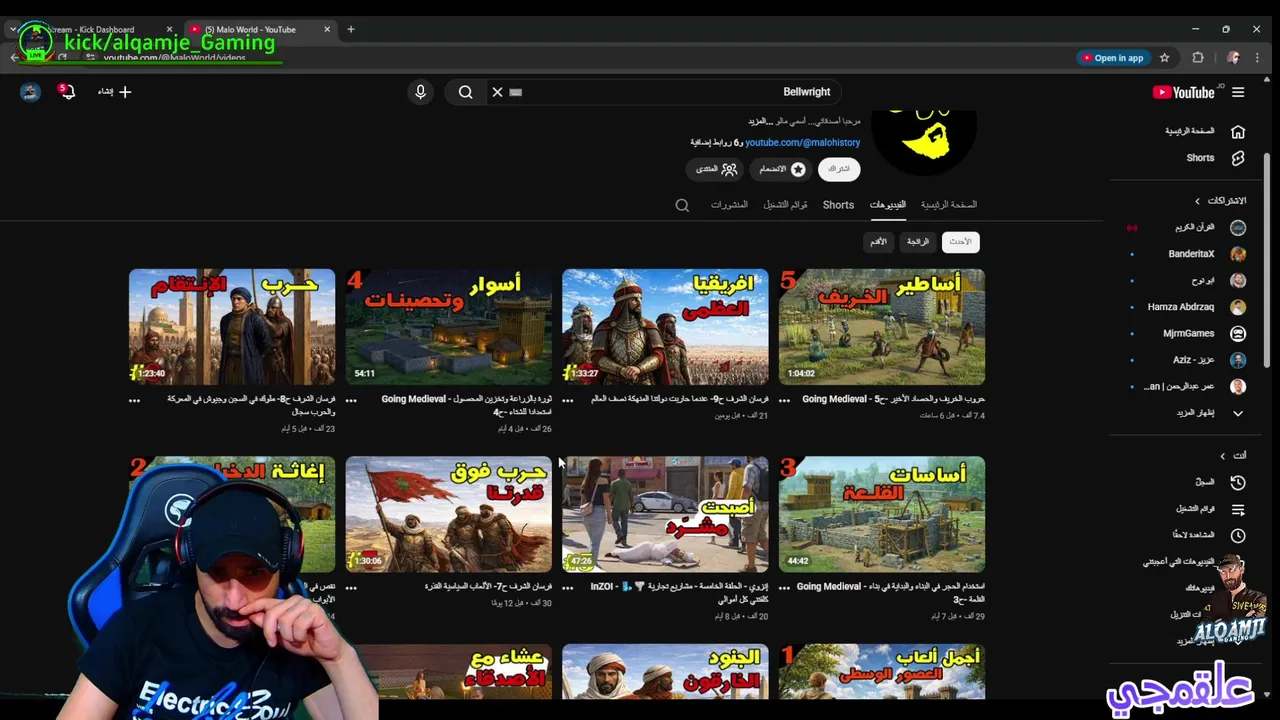Expand Show more under subscriptions
1280x720 pixels.
[1210, 413]
